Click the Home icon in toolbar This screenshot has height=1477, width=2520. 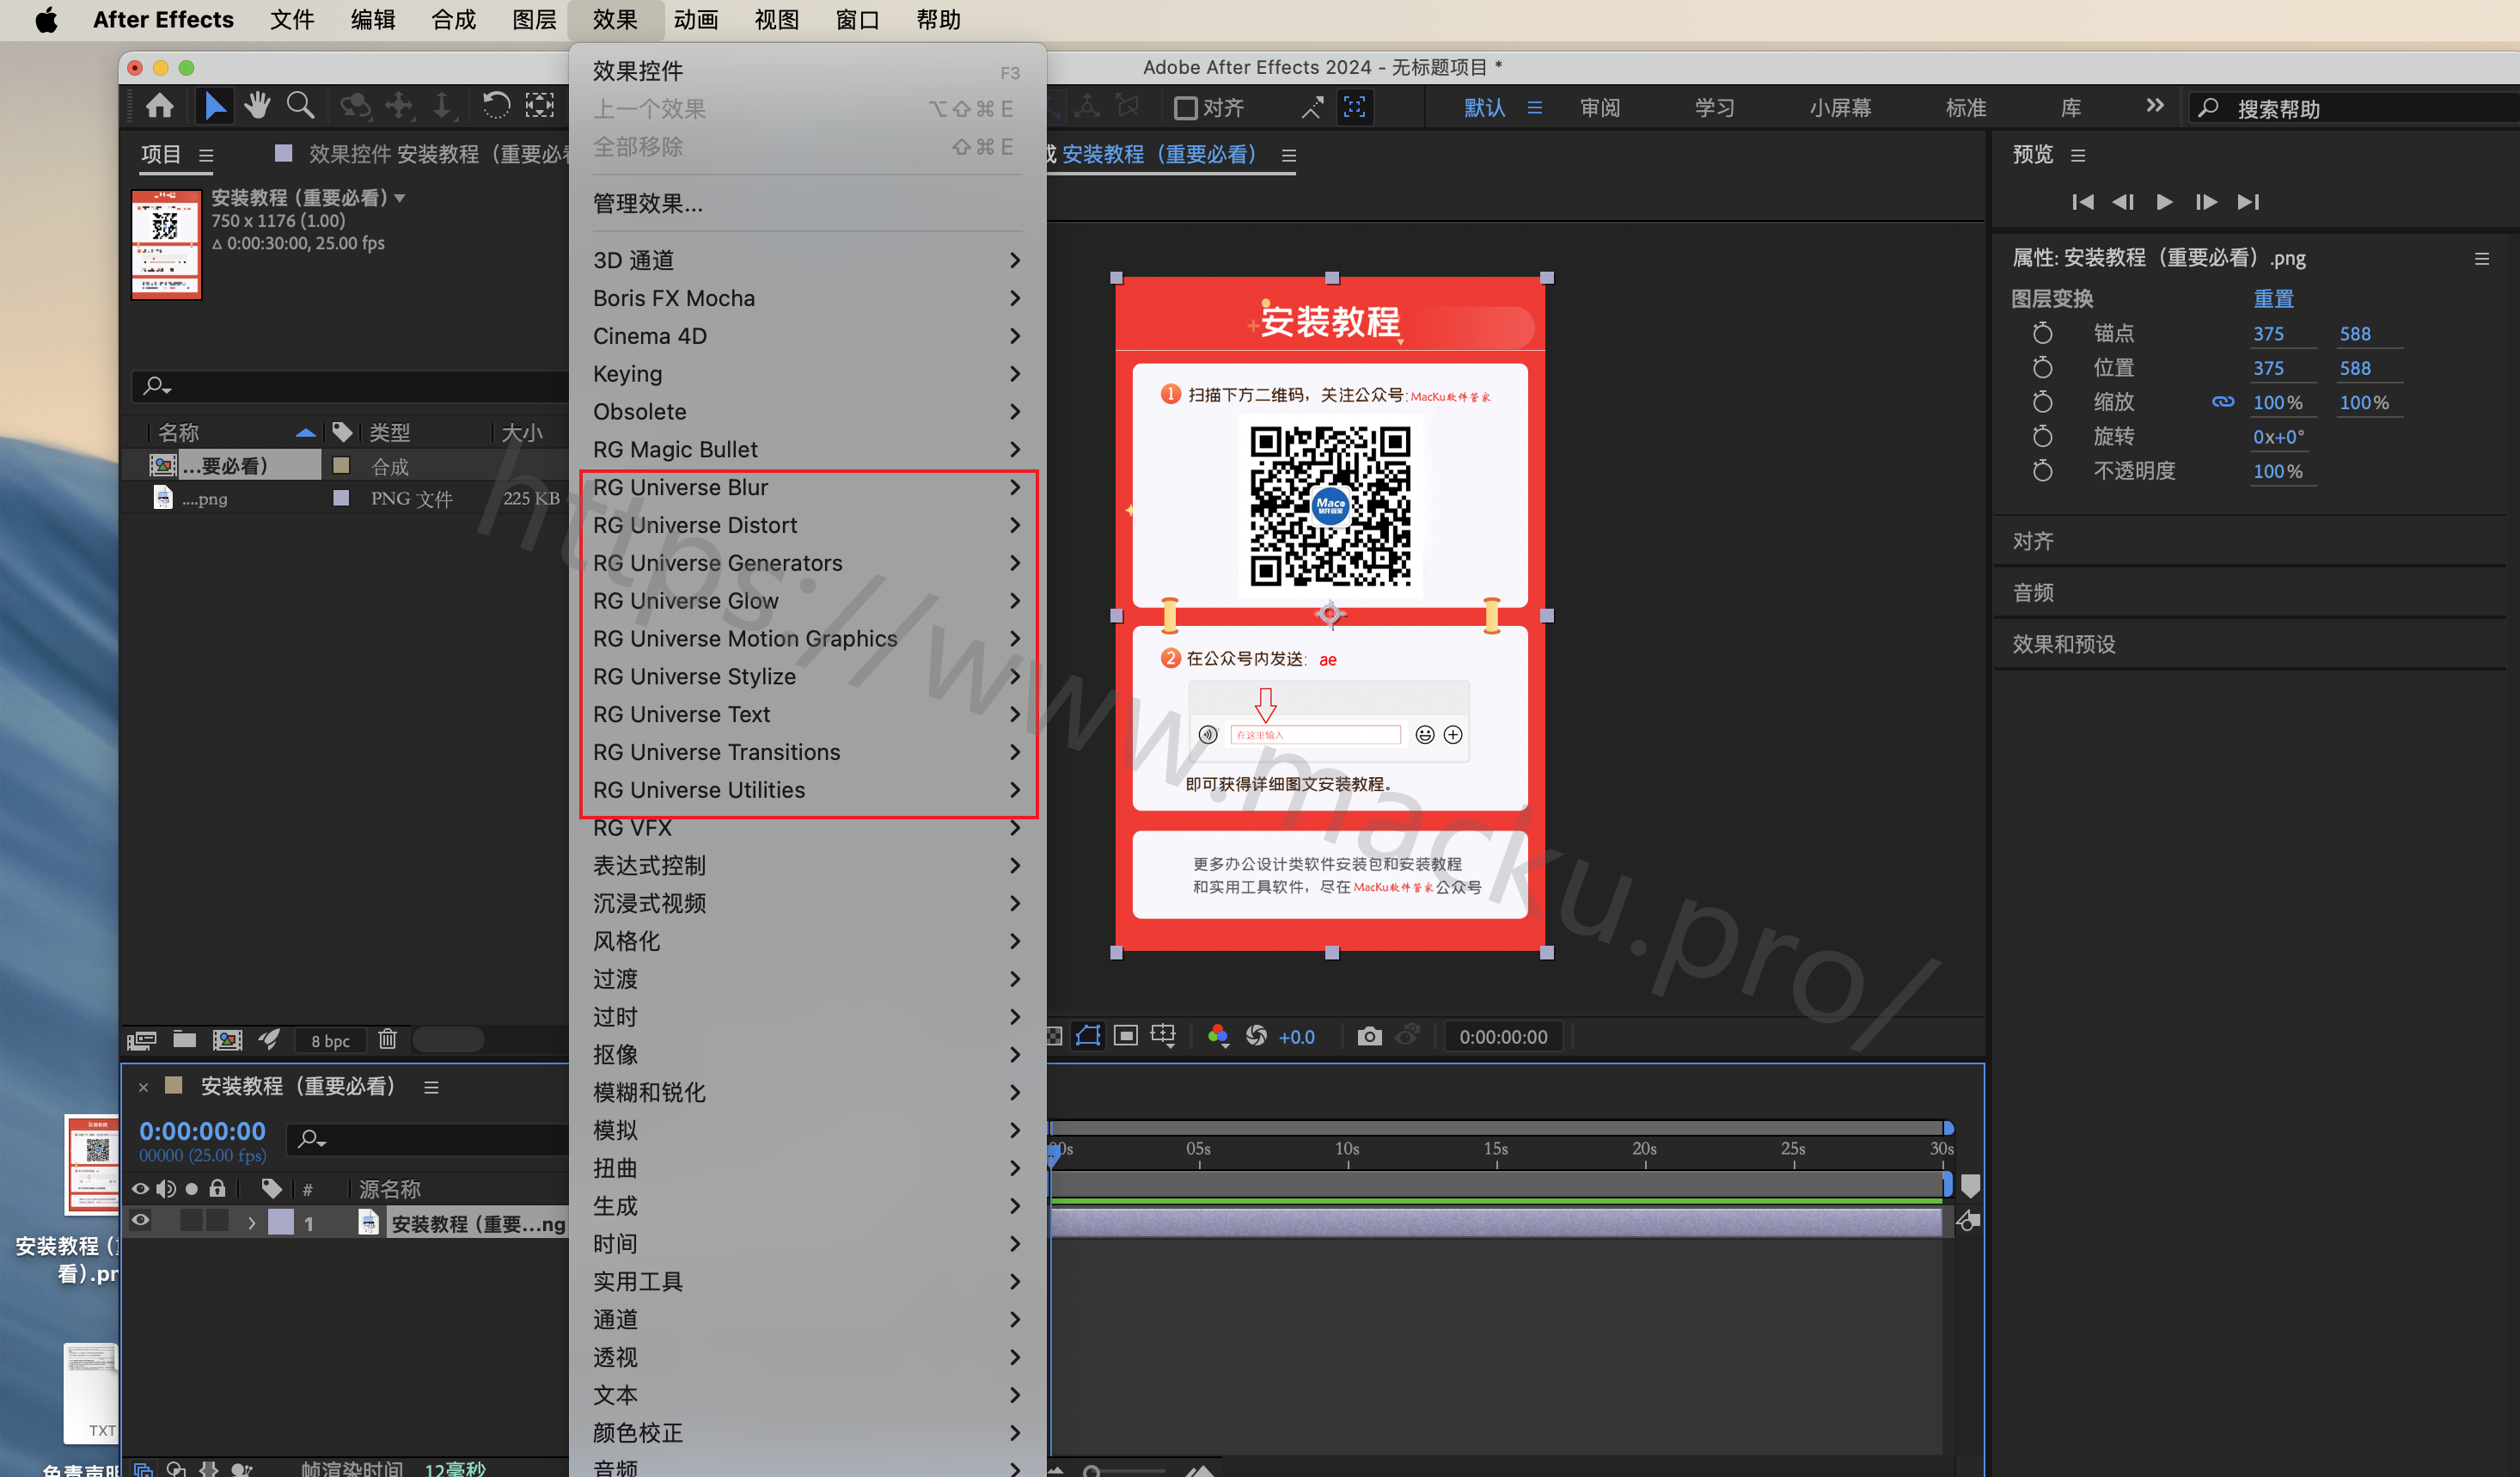160,106
